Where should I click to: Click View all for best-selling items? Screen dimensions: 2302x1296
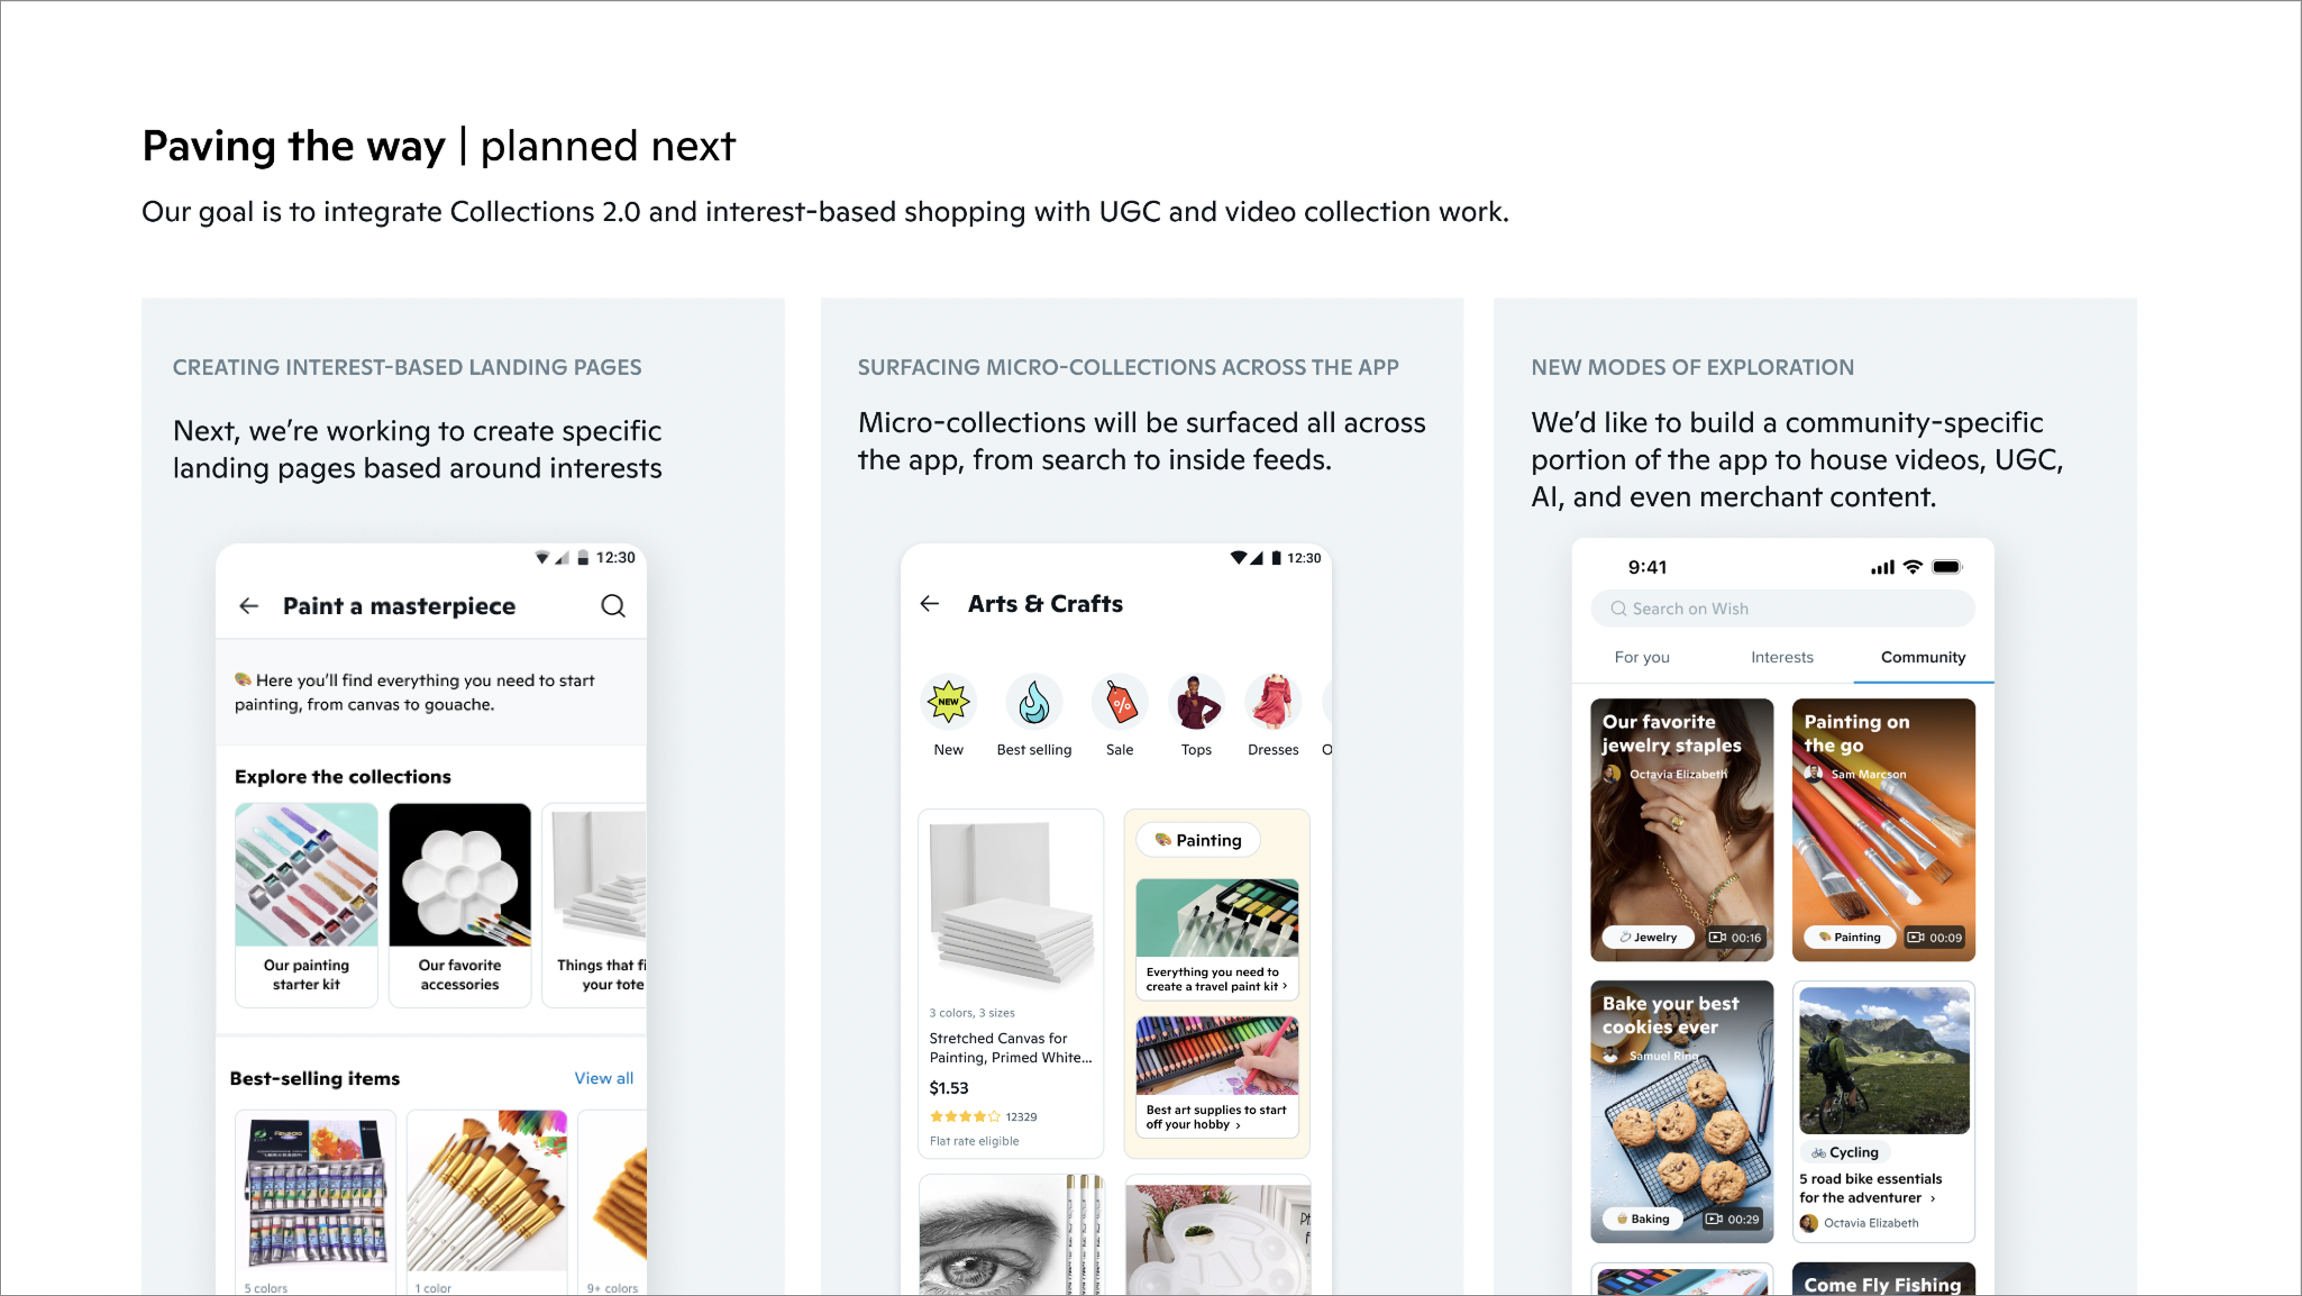pyautogui.click(x=604, y=1078)
